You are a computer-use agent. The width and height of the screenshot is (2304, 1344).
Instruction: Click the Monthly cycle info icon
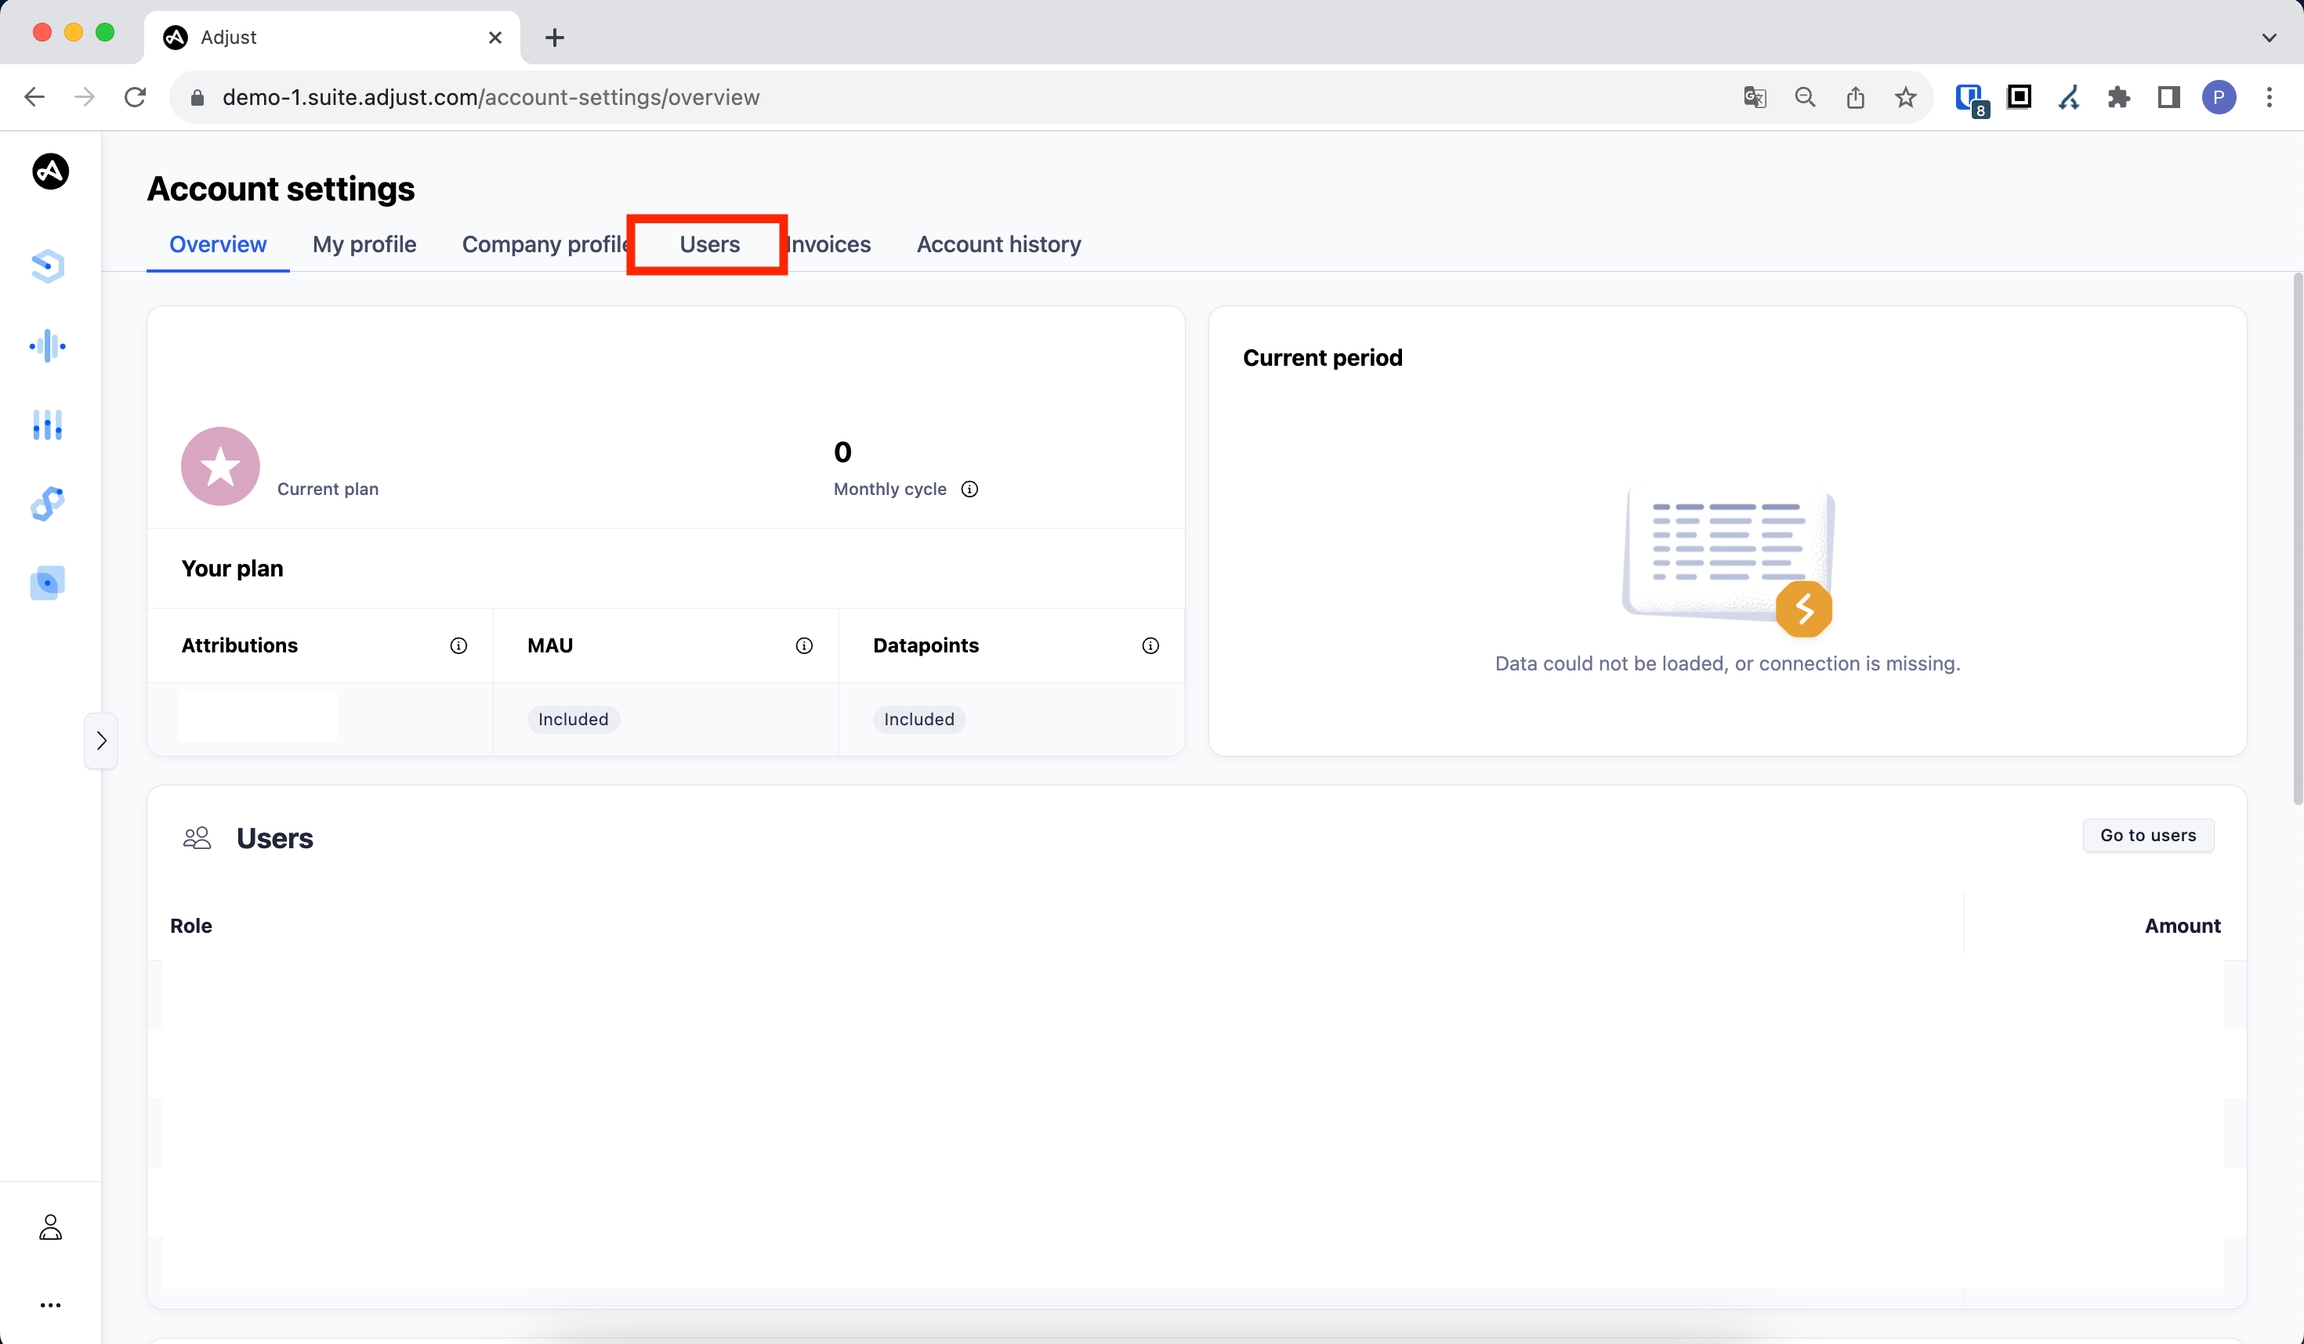pos(969,489)
